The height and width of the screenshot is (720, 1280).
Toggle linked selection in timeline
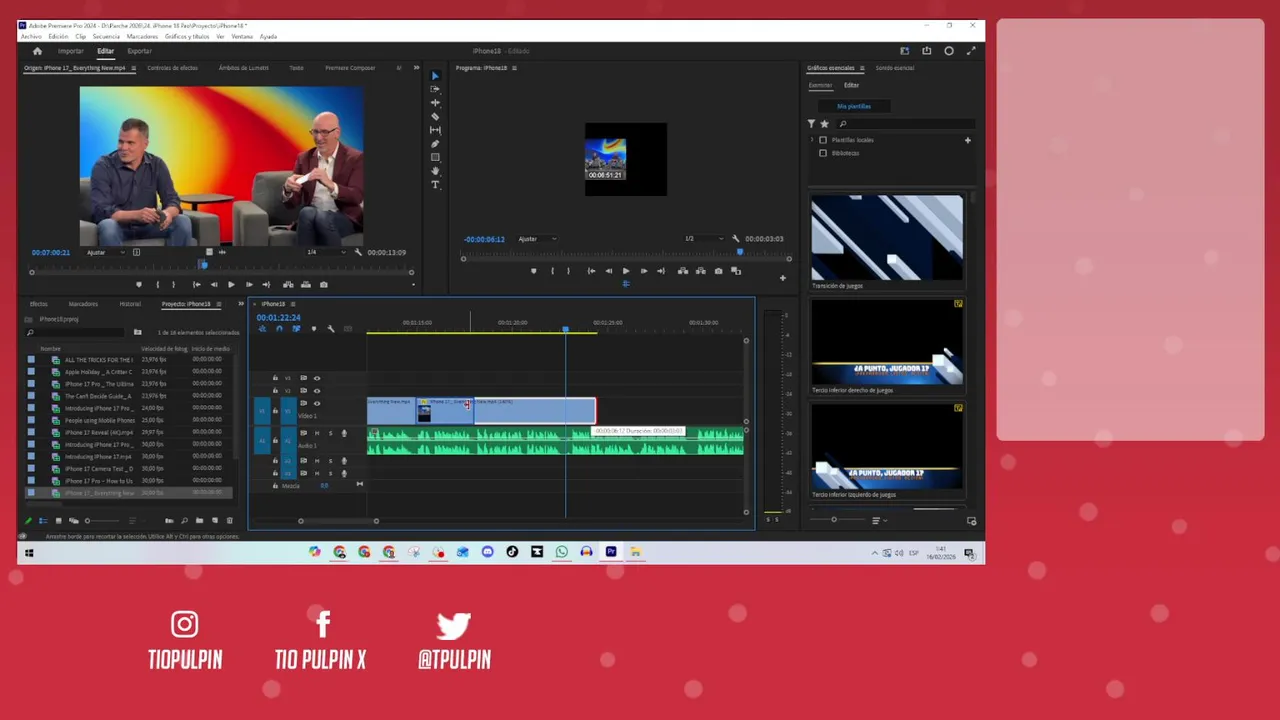[296, 329]
